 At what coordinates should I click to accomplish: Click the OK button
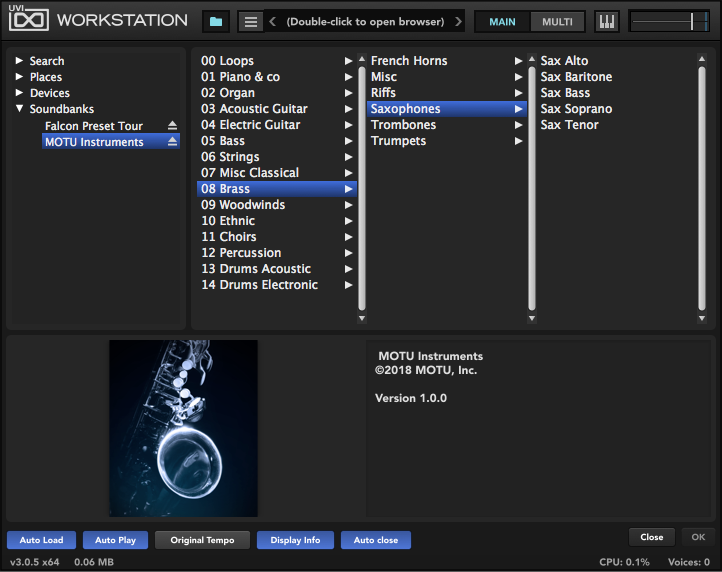698,537
